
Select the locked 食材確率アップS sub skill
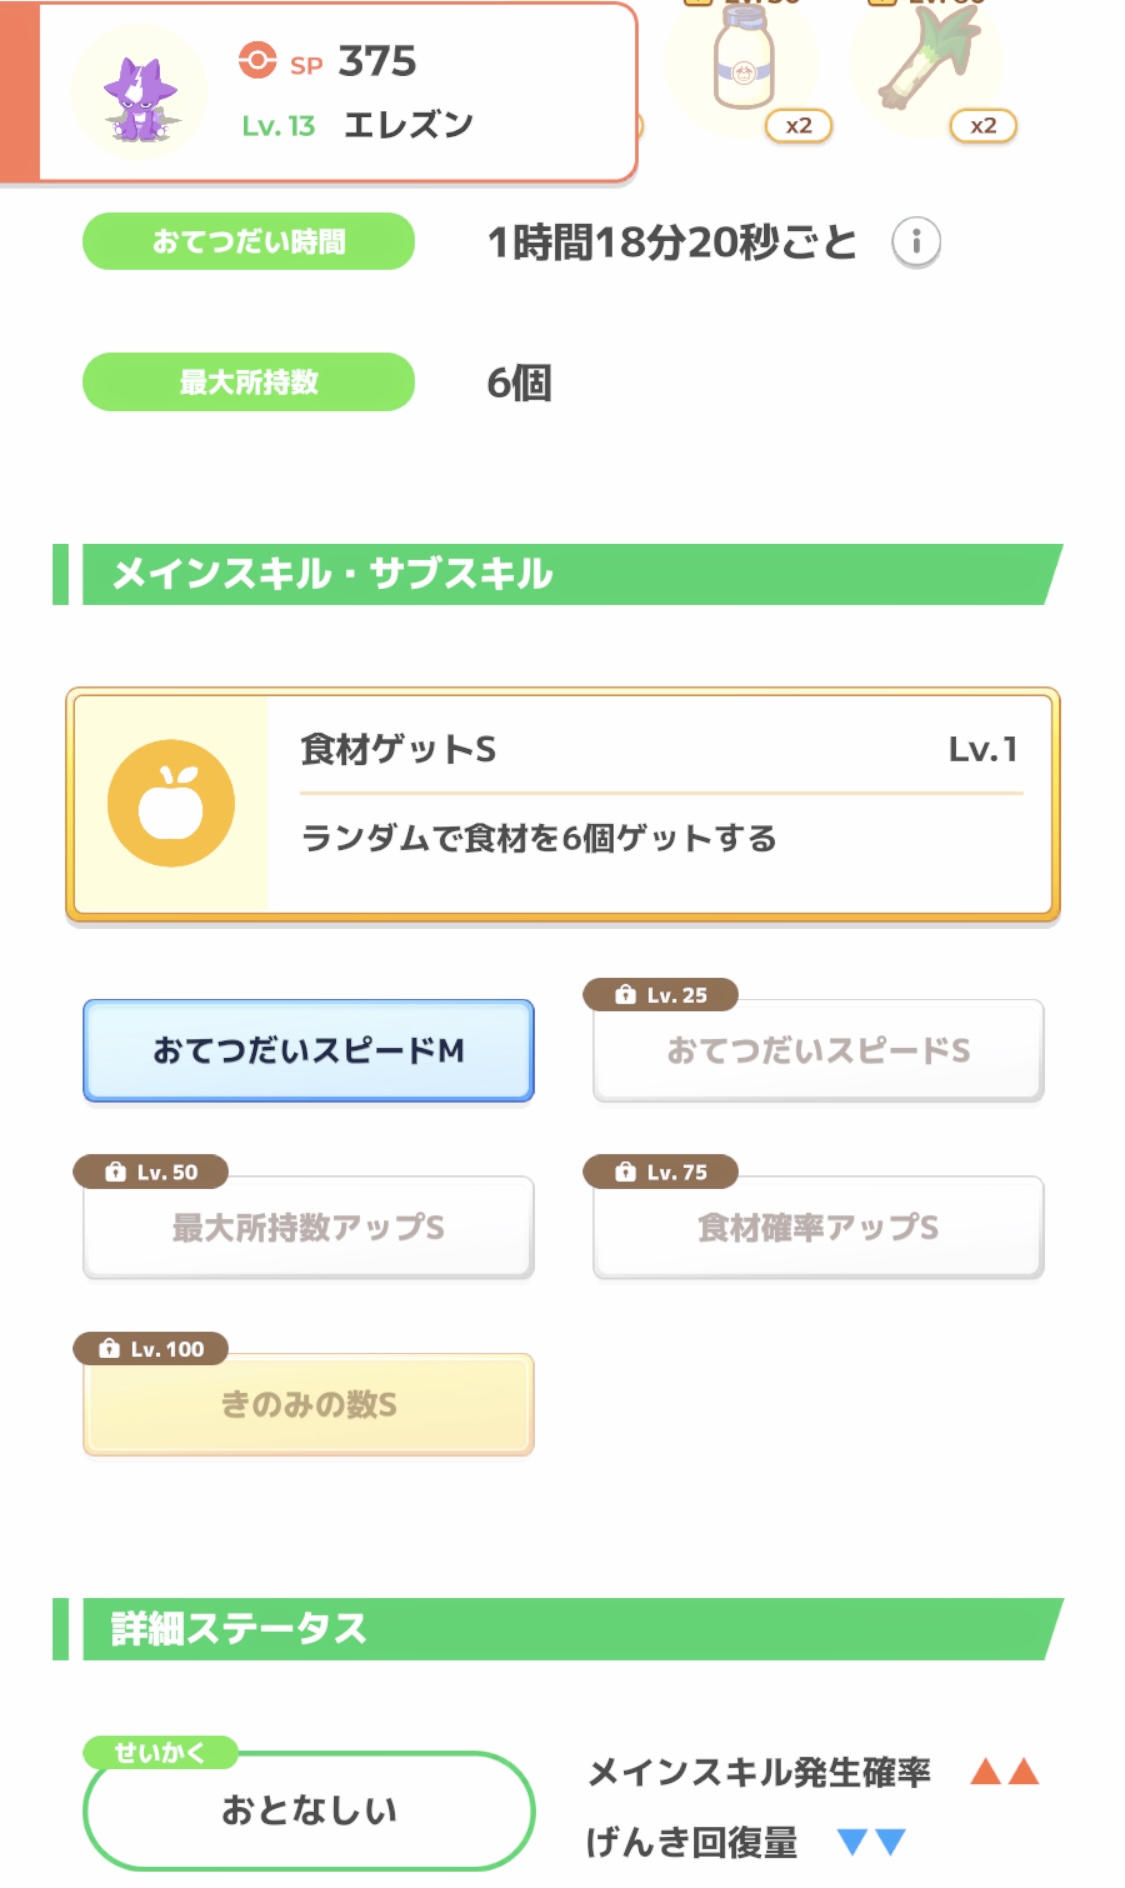(818, 1228)
